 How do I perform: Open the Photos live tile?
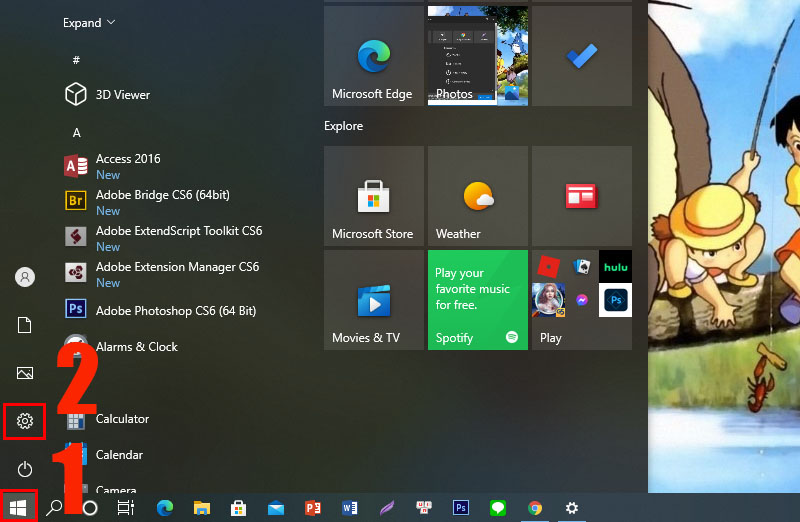click(x=478, y=56)
